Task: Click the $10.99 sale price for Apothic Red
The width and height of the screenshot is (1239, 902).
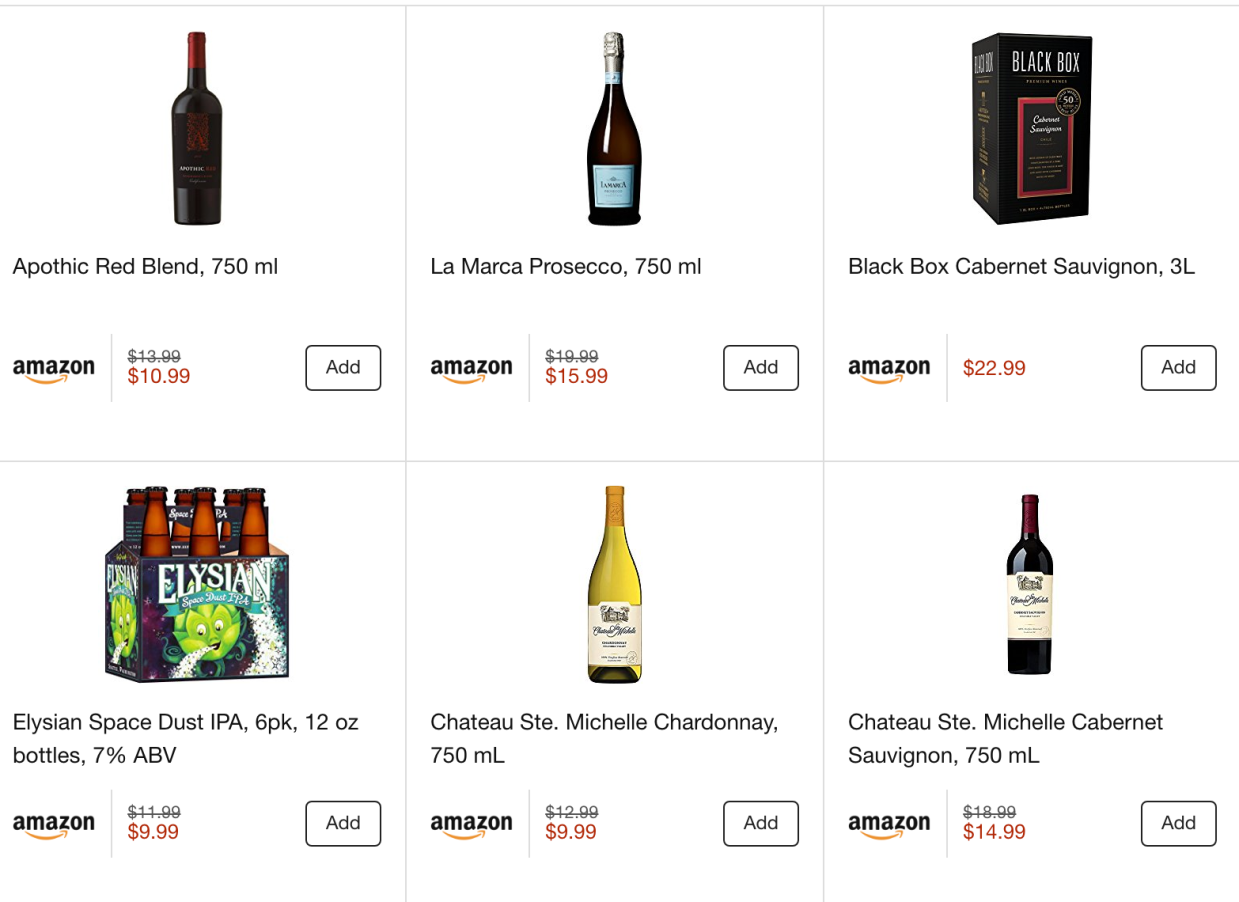Action: tap(158, 378)
